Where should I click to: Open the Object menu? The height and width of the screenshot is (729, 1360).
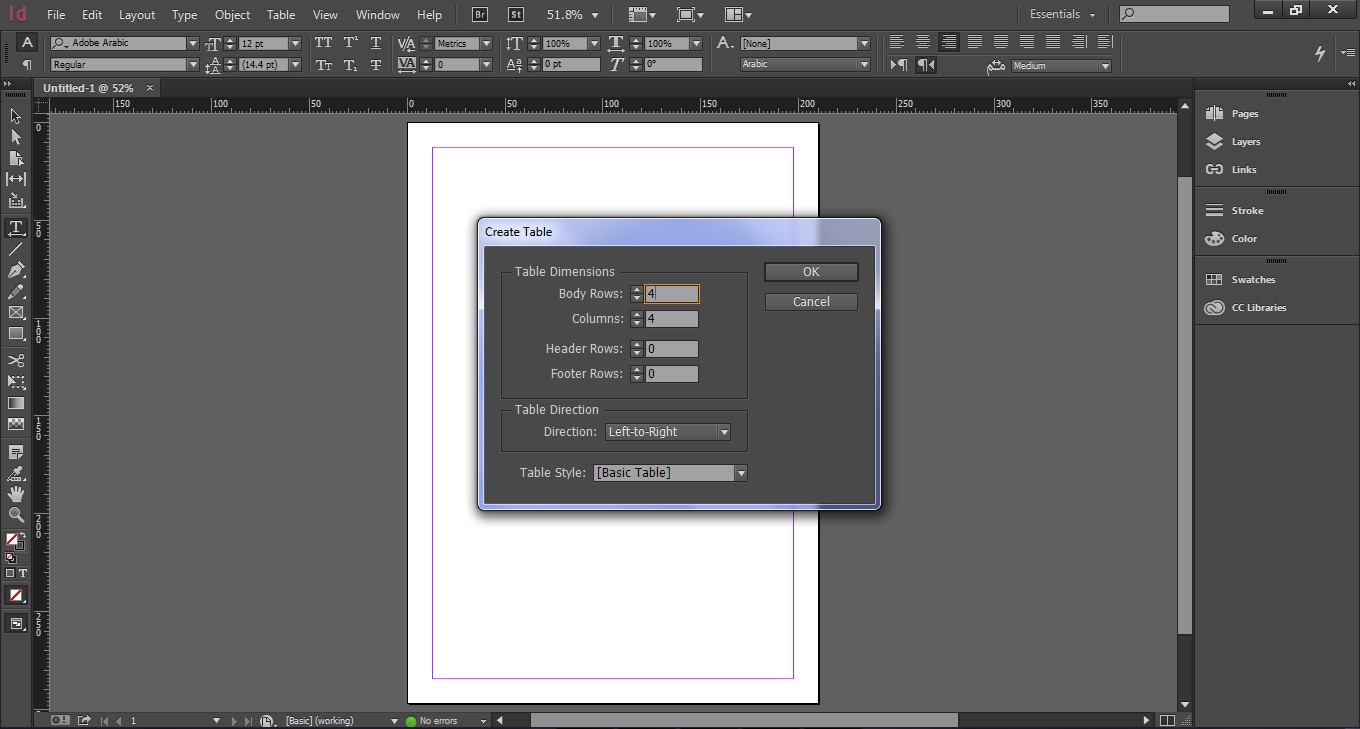coord(232,15)
